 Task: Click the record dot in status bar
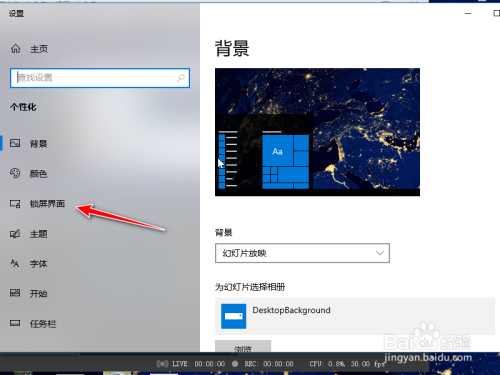point(235,364)
